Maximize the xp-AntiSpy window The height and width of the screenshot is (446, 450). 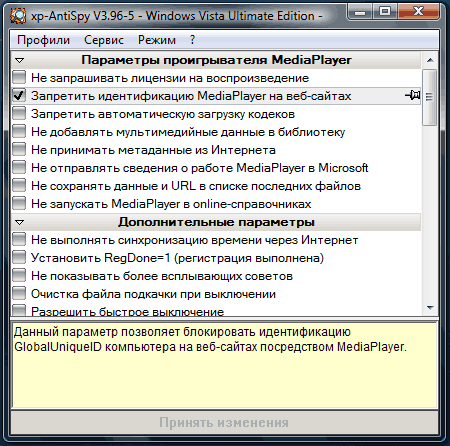point(385,12)
